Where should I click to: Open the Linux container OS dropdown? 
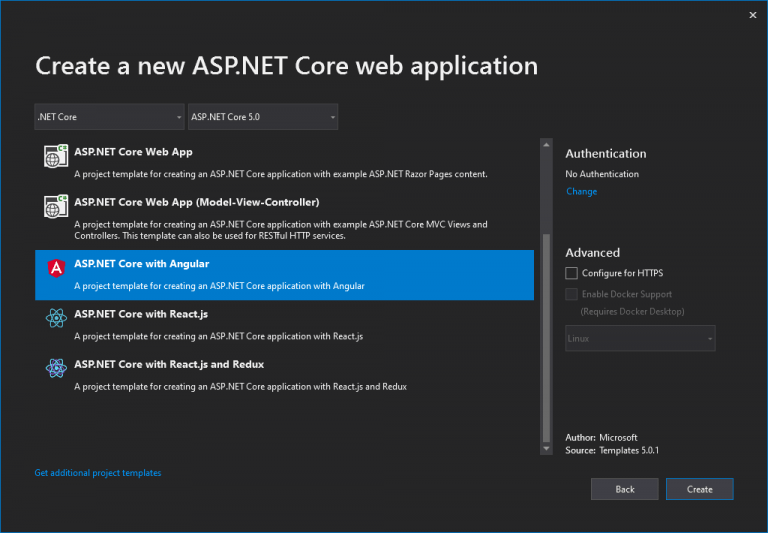pyautogui.click(x=640, y=338)
